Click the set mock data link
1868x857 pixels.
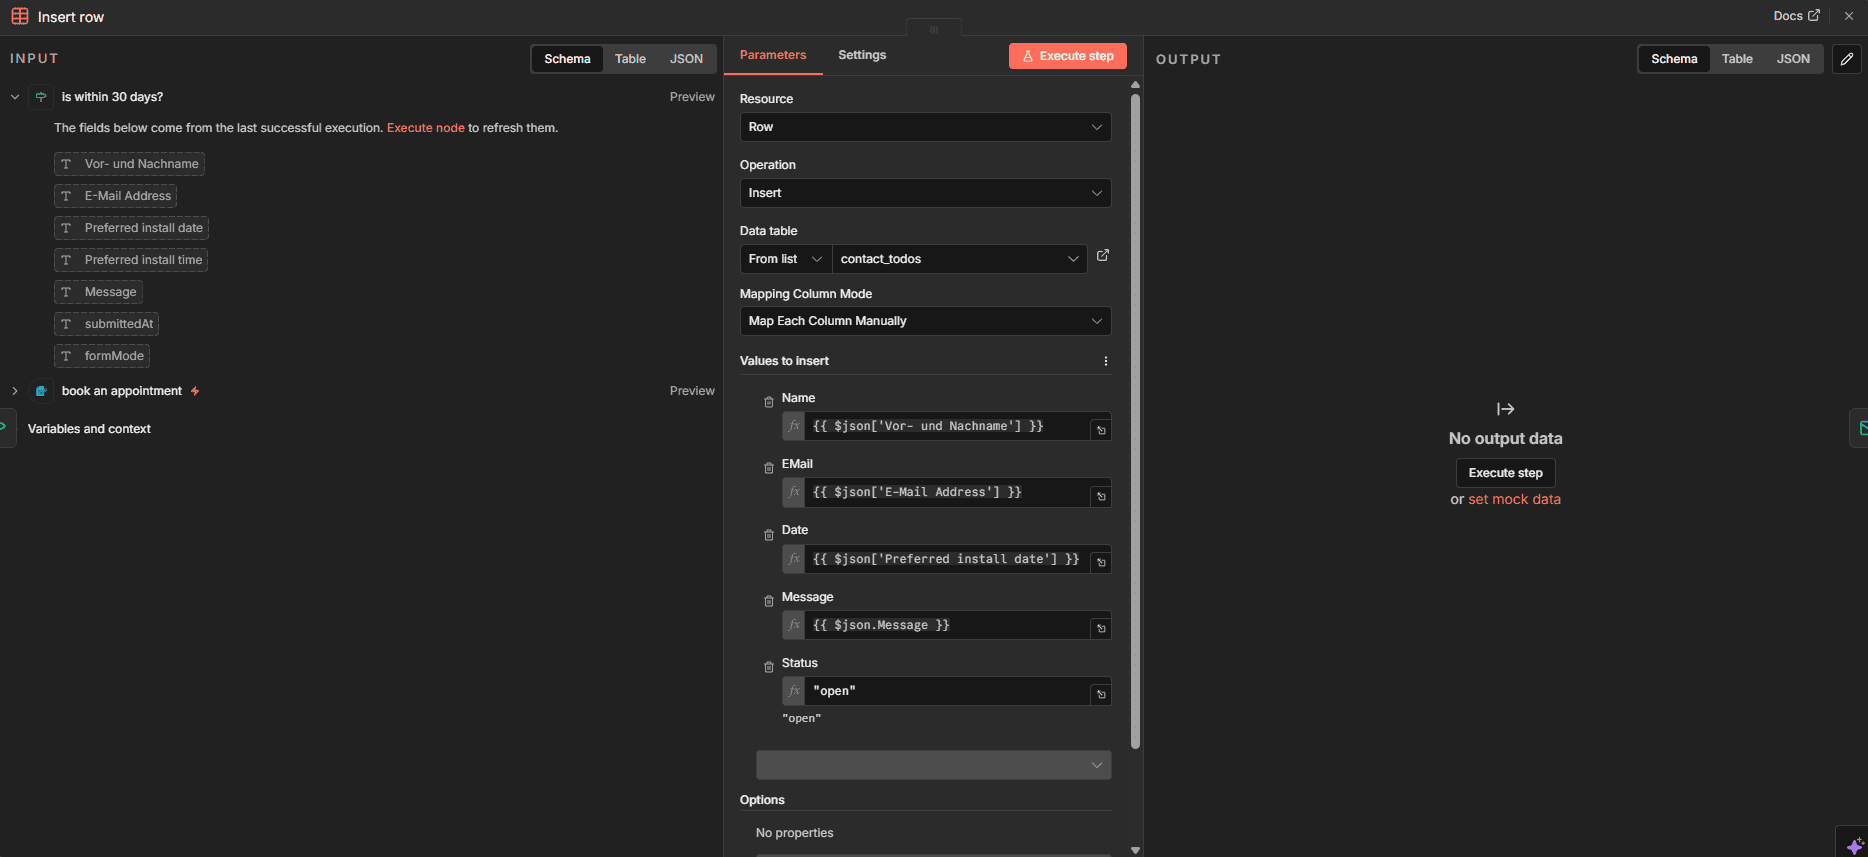1514,499
